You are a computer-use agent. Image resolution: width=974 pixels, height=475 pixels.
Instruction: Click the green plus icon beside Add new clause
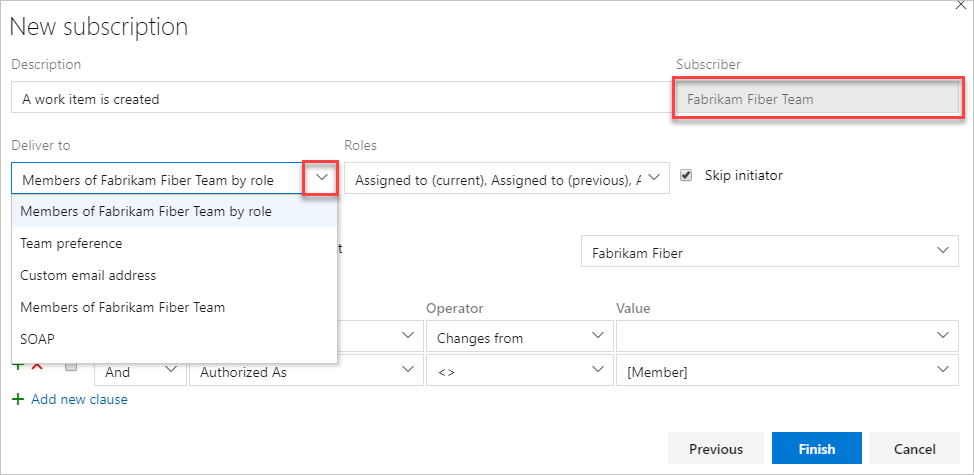[x=17, y=399]
